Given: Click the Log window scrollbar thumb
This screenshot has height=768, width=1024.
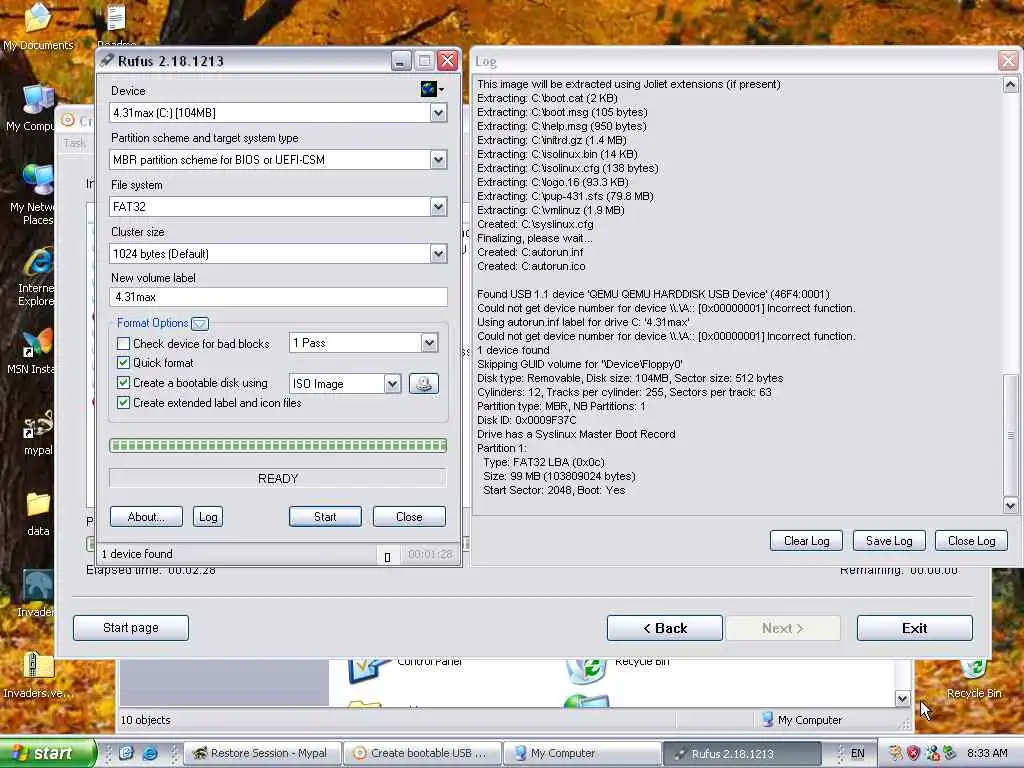Looking at the screenshot, I should (1010, 436).
